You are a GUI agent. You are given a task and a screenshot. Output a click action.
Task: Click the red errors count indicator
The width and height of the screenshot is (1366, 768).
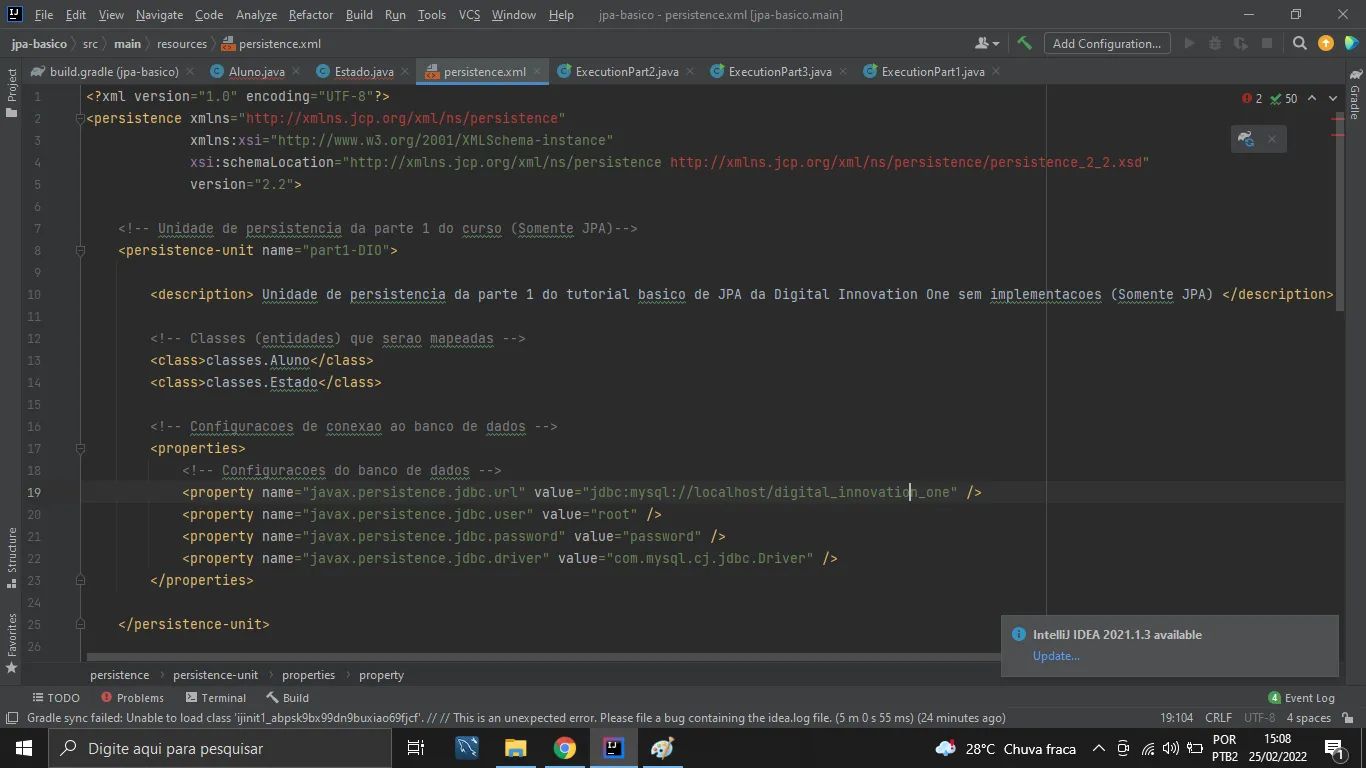point(1252,99)
